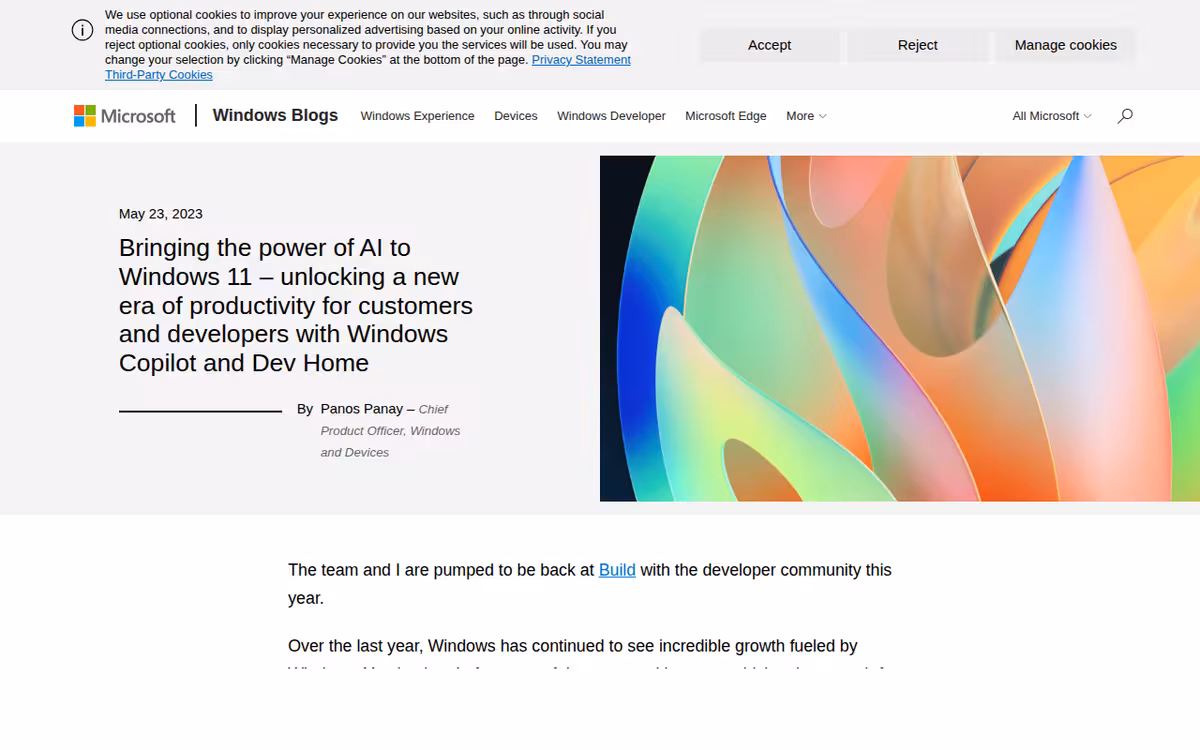Click the article headline about AI

296,305
